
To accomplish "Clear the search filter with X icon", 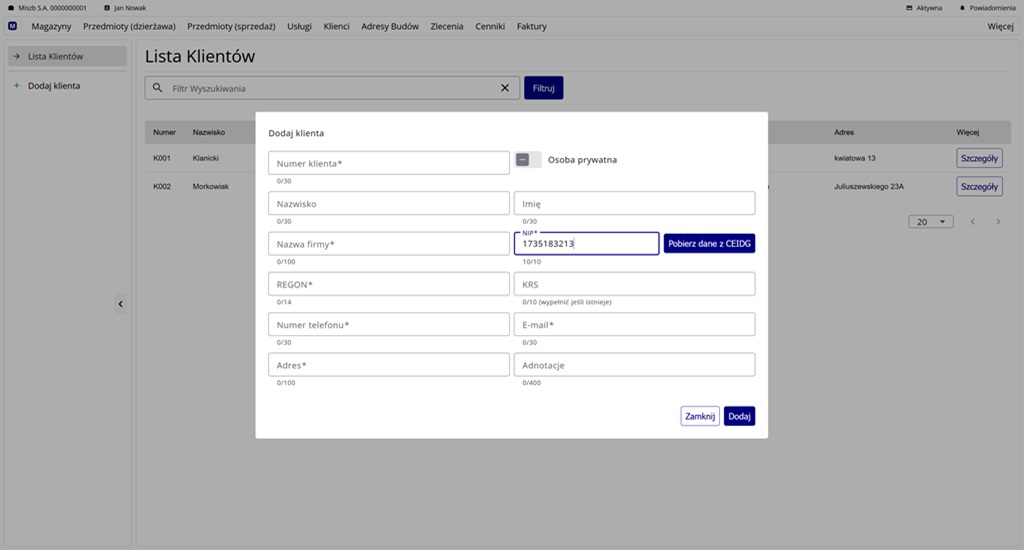I will (x=505, y=88).
